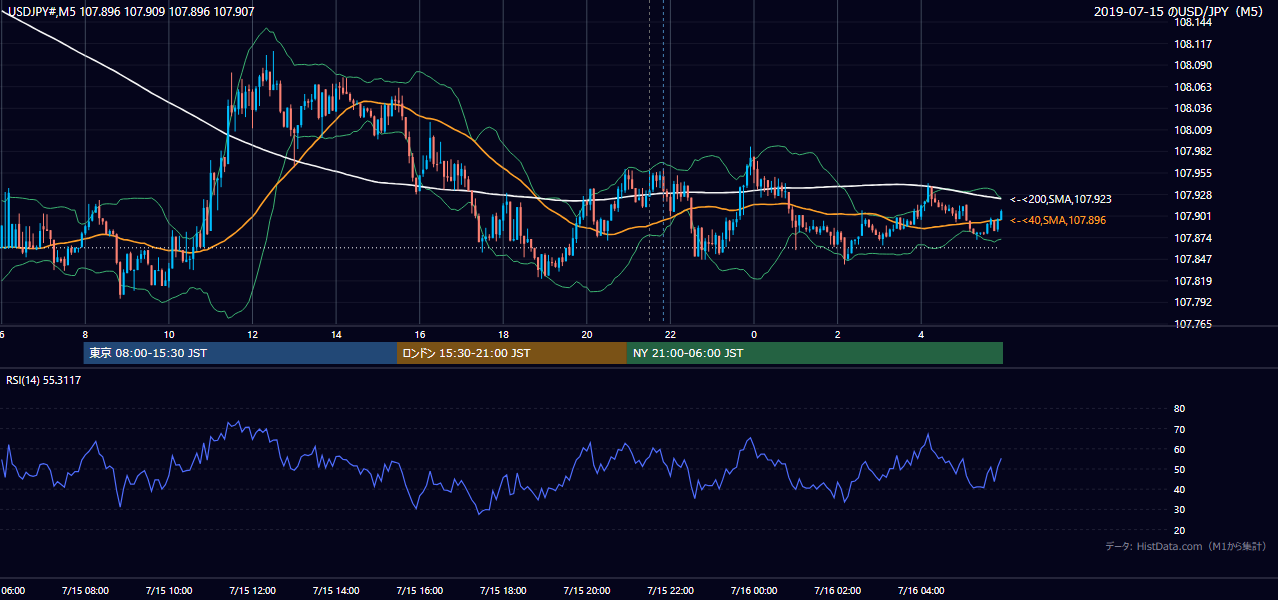
Task: Click the 107.982 price axis label
Action: point(1193,151)
